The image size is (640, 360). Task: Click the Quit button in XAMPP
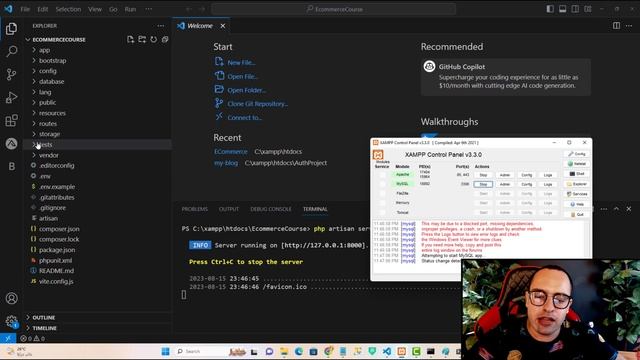(577, 214)
